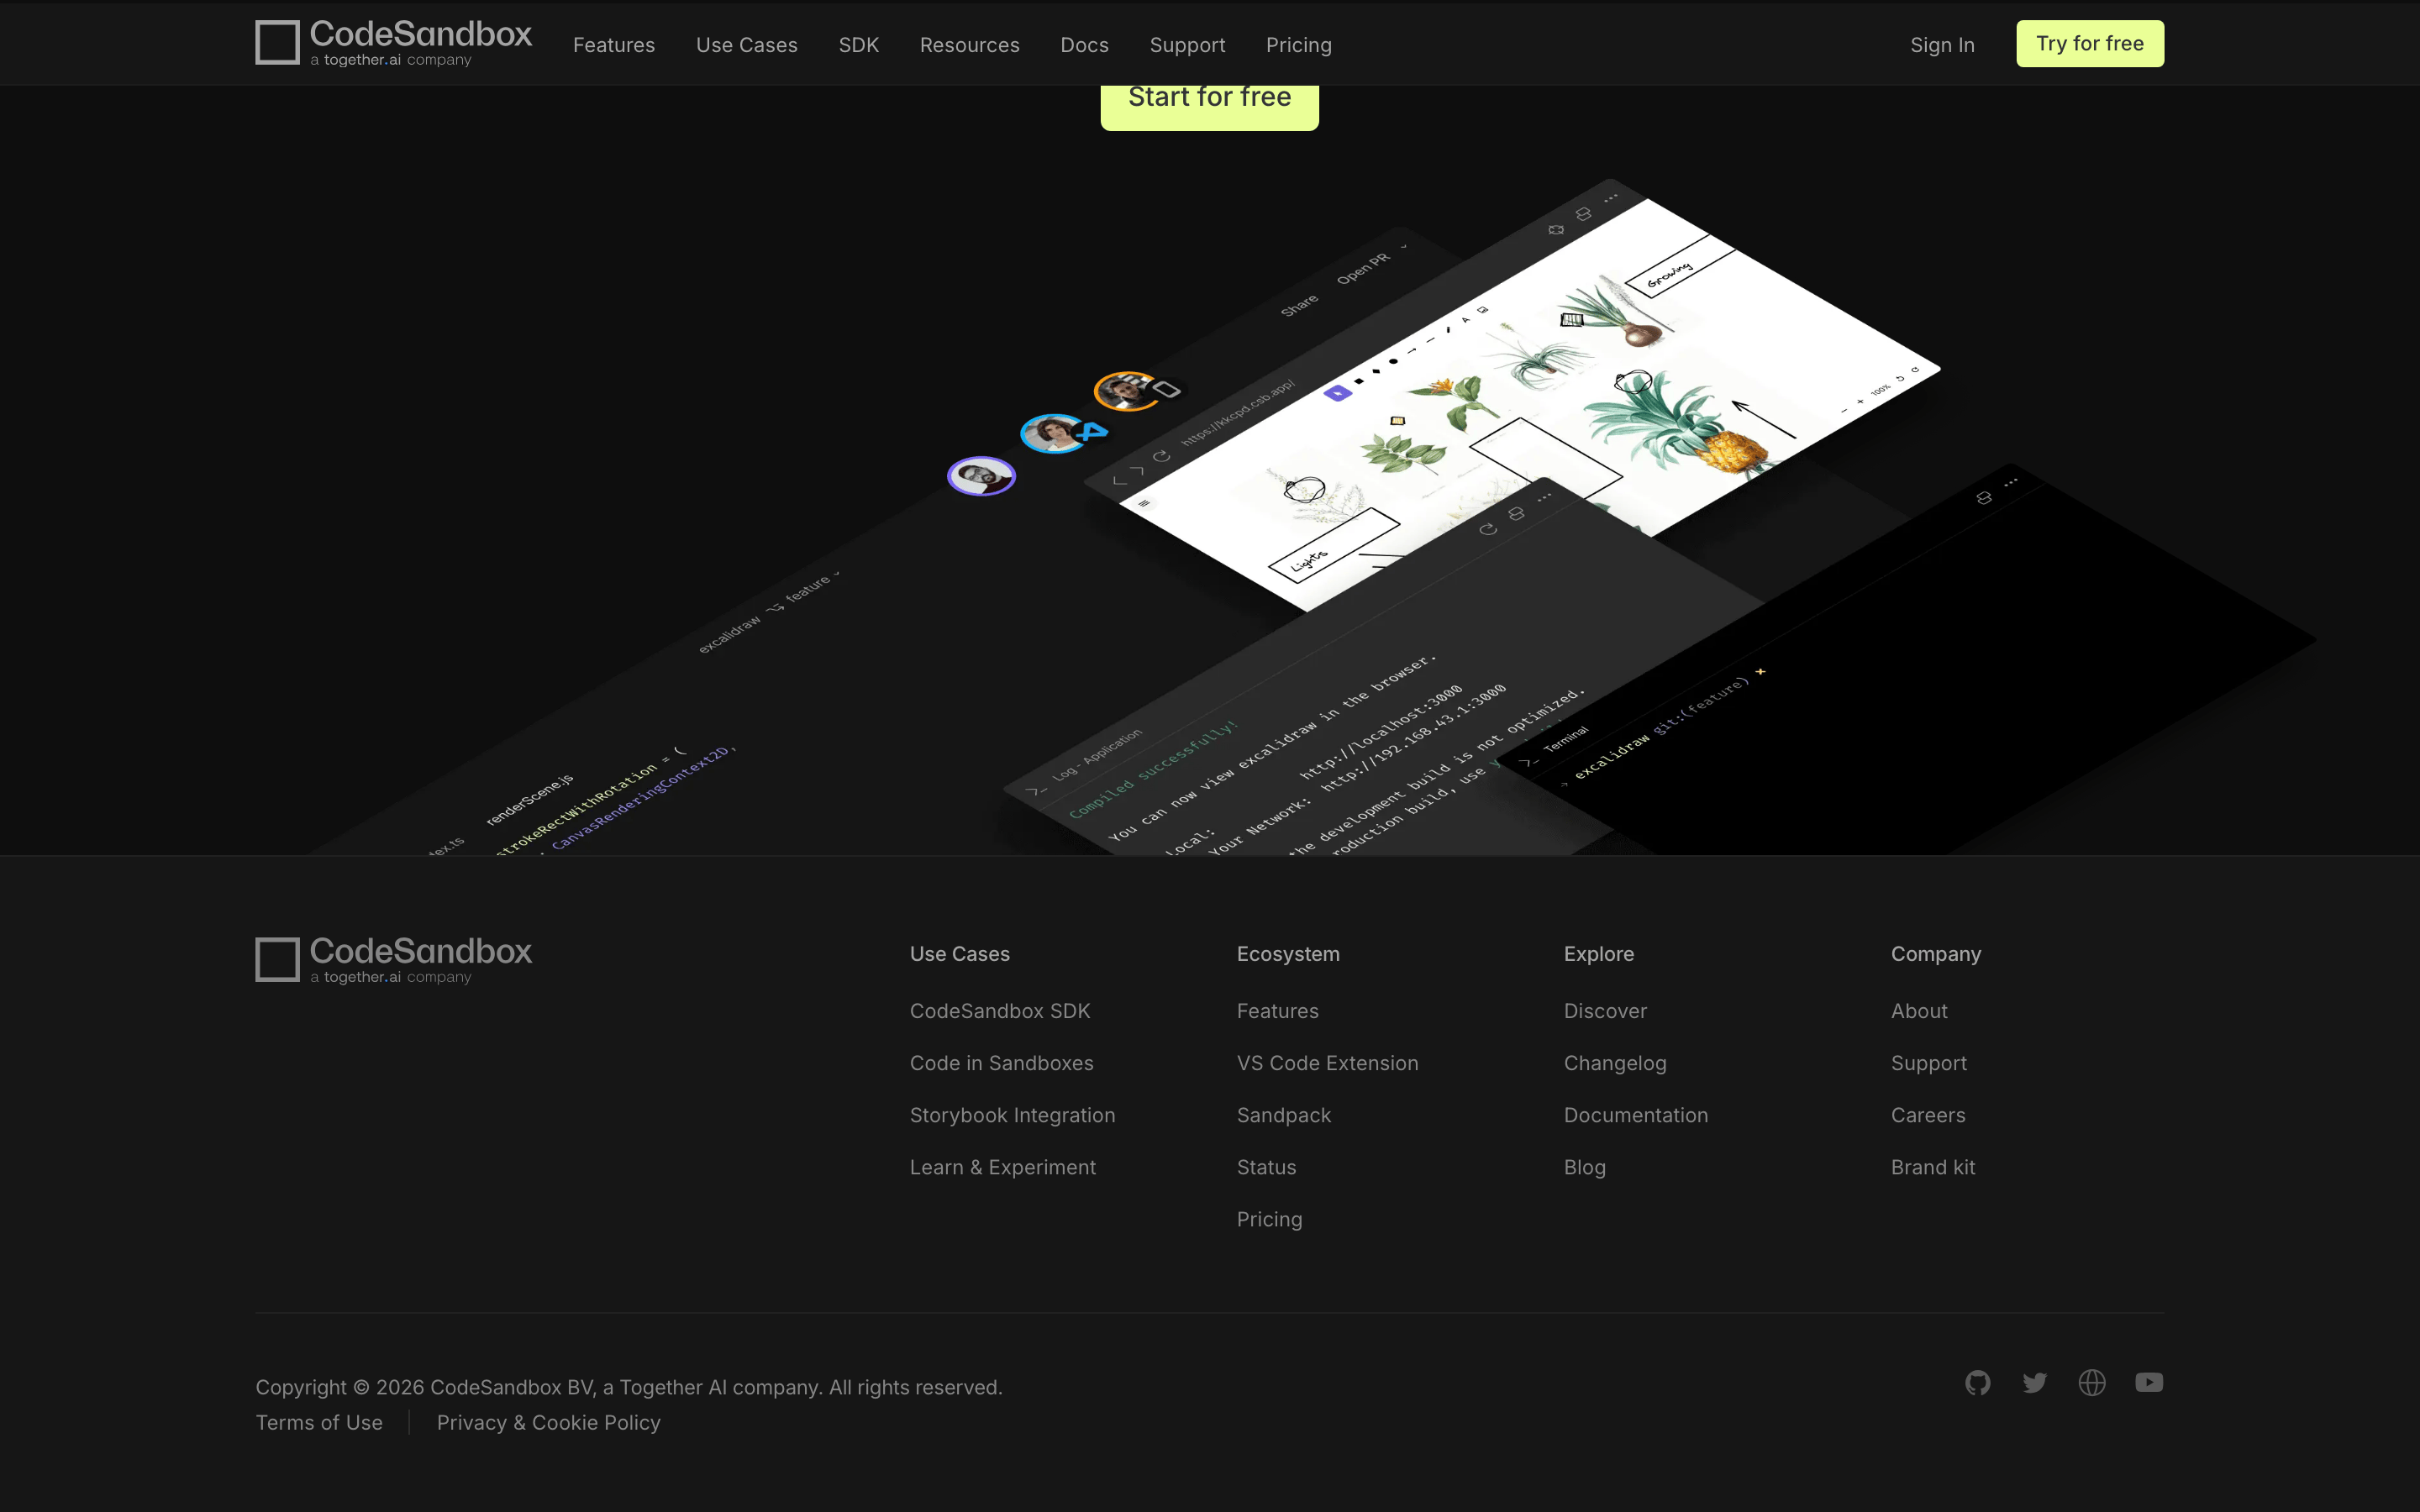
Task: Select SDK in the top navigation
Action: point(859,45)
